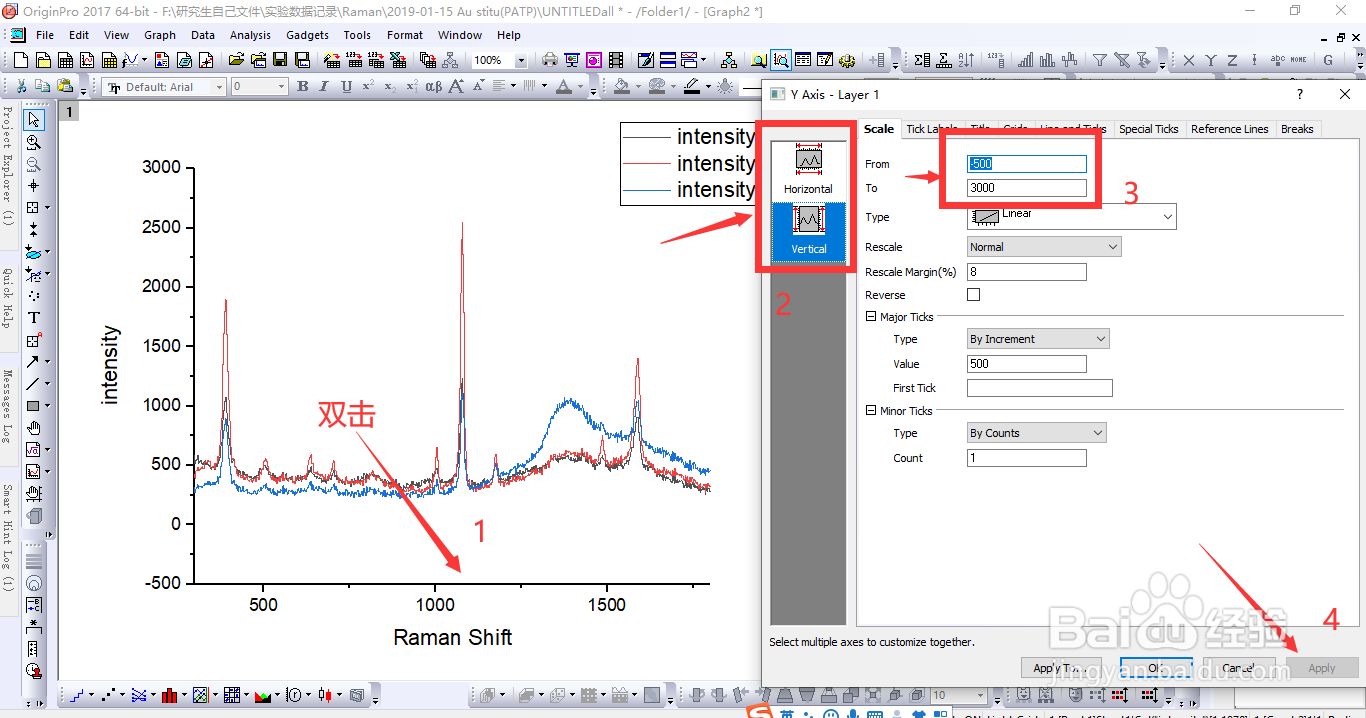This screenshot has height=718, width=1366.
Task: Collapse the Minor Ticks section
Action: (871, 411)
